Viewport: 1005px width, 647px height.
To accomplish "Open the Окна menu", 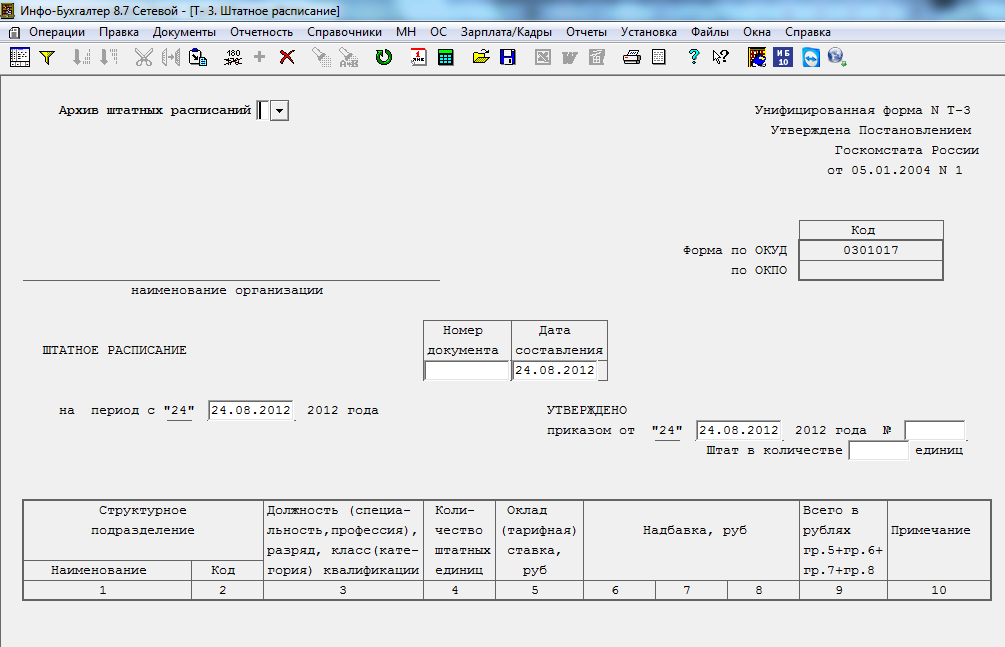I will pos(757,32).
